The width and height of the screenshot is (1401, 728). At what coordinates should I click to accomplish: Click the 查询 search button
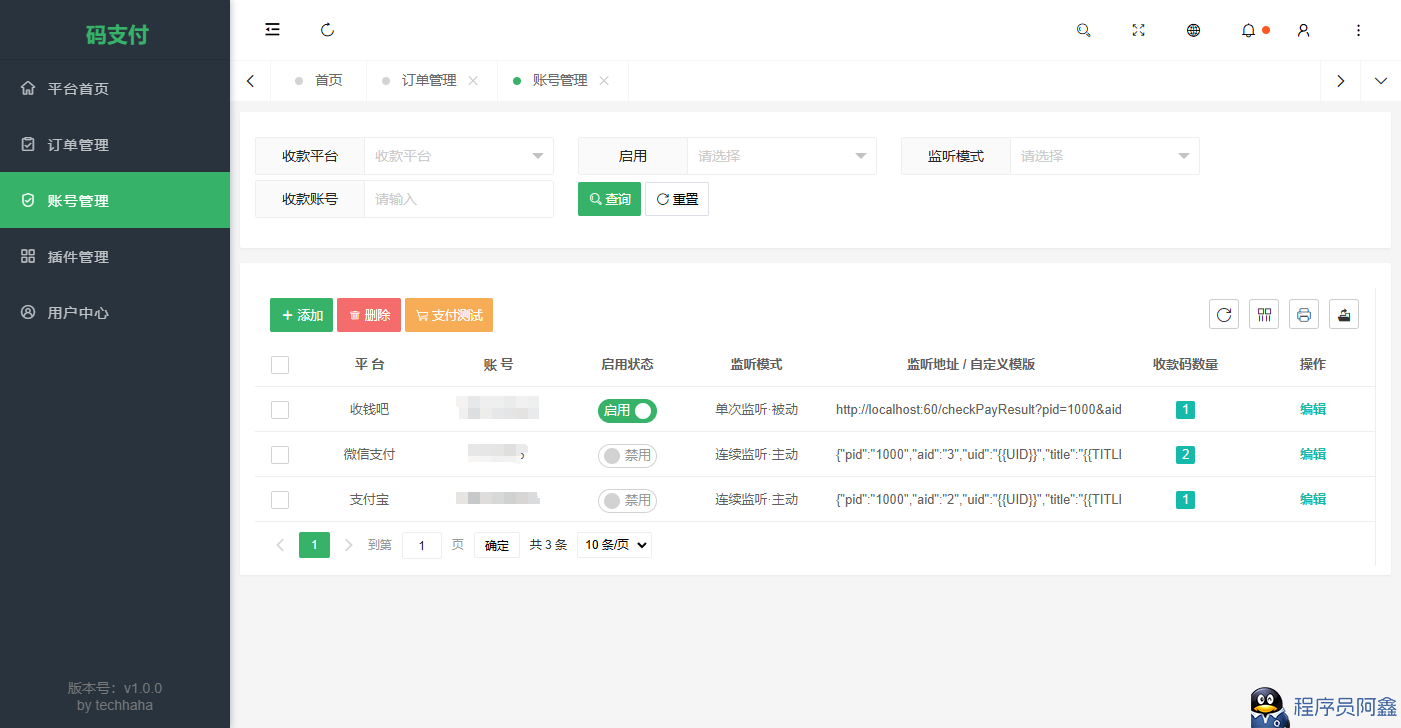click(x=609, y=199)
